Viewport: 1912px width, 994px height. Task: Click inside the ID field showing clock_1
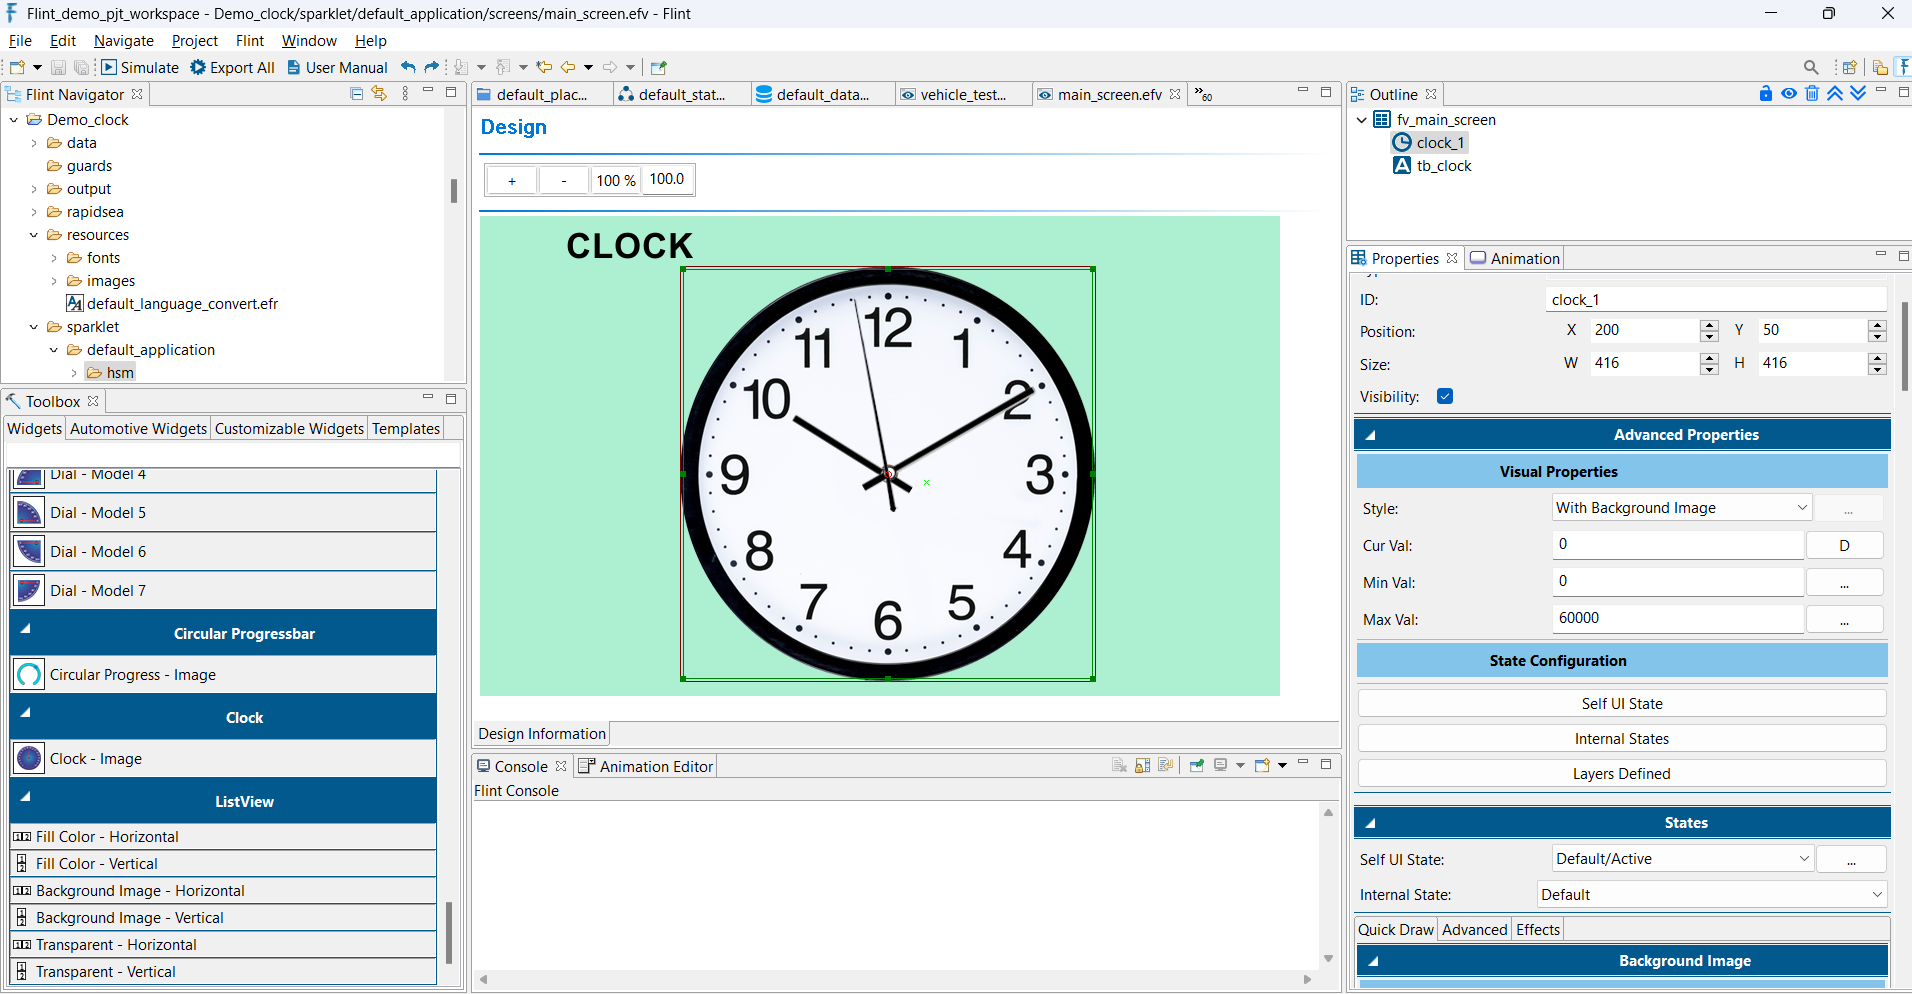(1714, 299)
